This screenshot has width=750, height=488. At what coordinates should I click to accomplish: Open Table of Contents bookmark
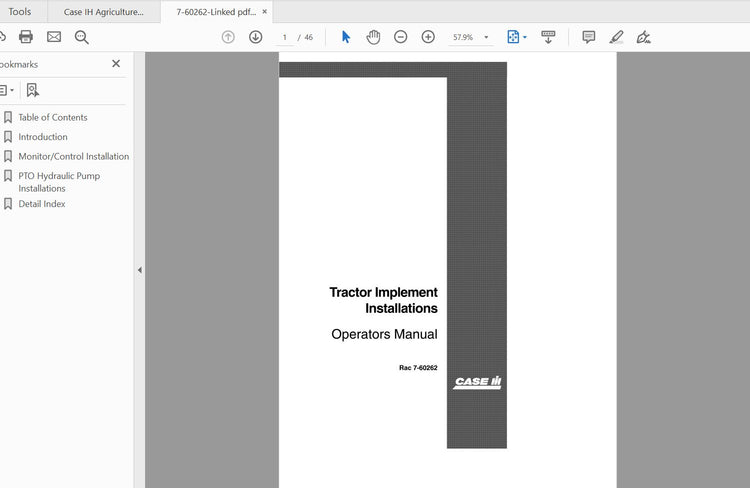pos(53,117)
